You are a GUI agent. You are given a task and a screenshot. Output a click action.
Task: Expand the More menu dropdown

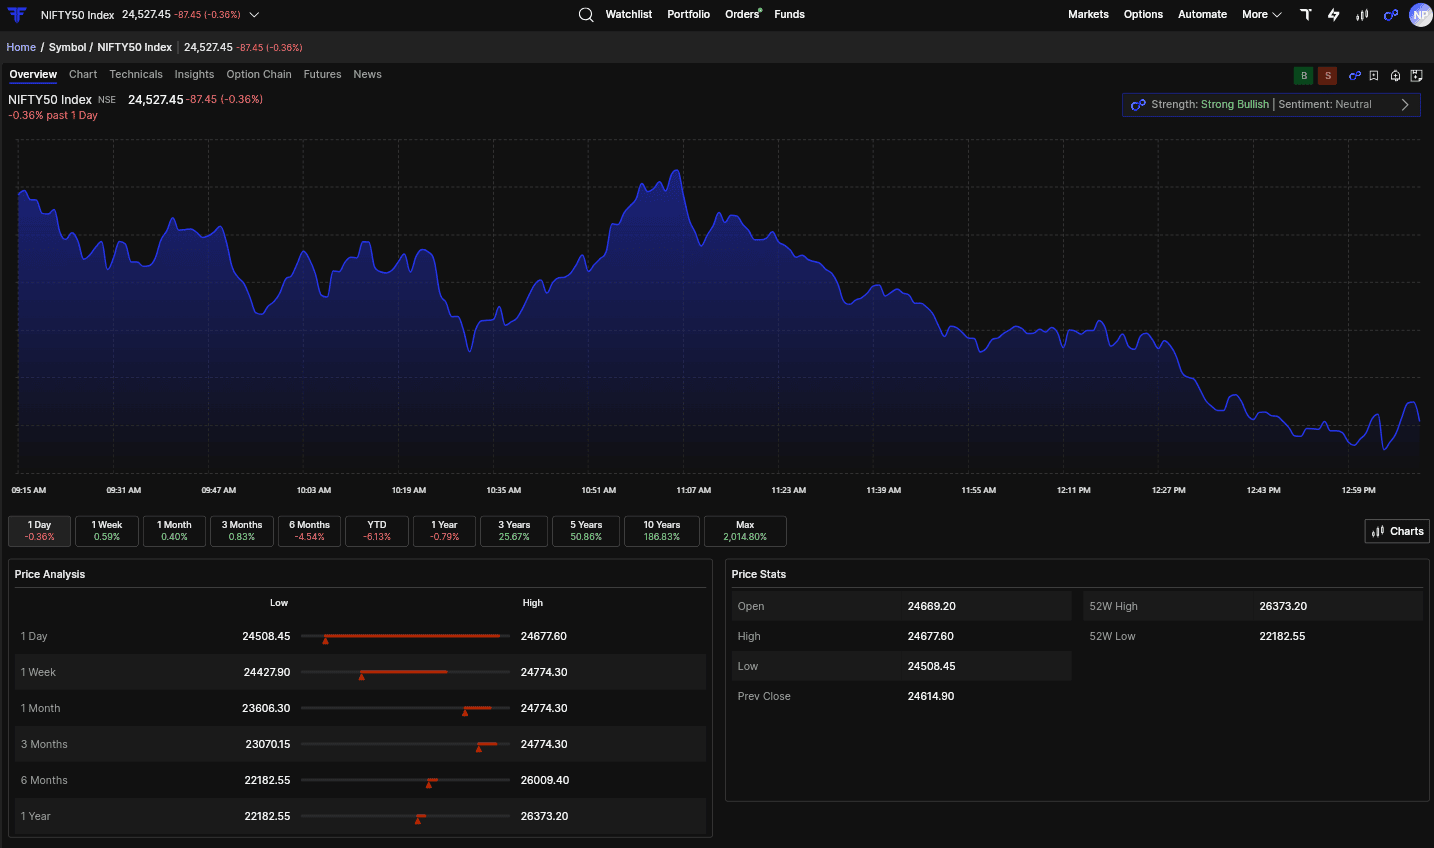[1262, 15]
